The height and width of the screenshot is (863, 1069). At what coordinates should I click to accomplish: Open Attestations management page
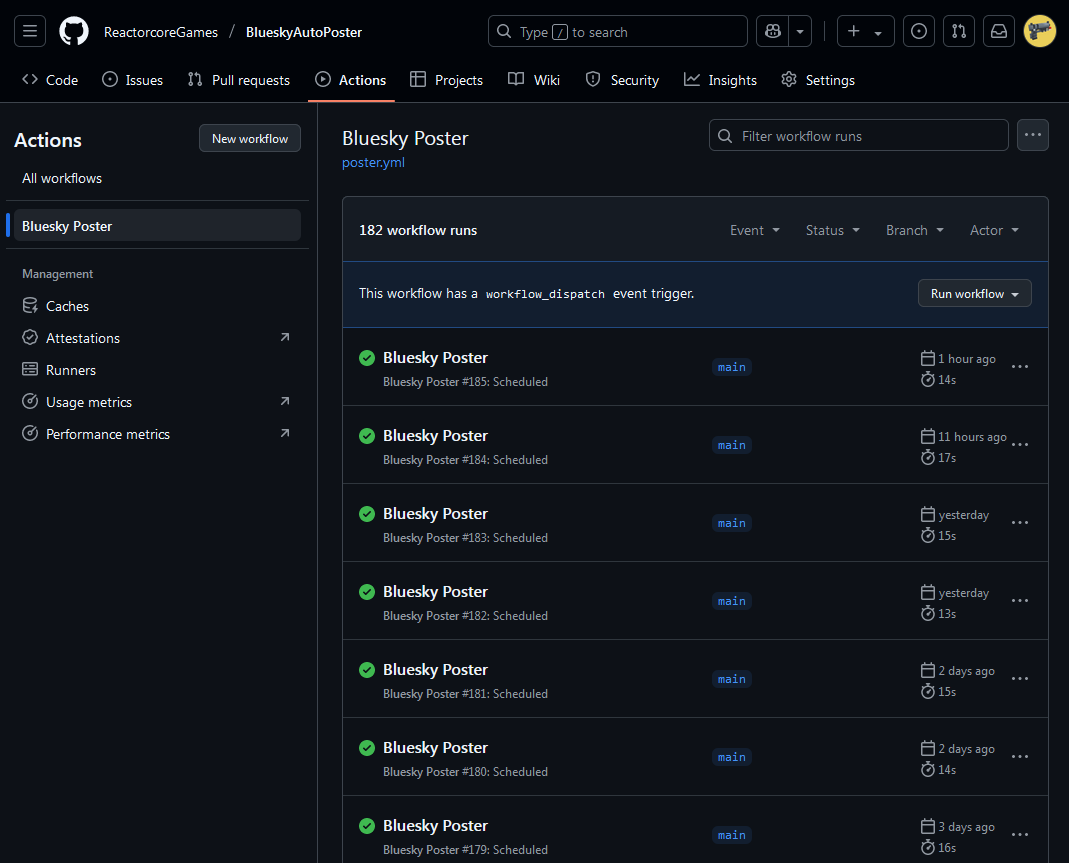click(157, 338)
